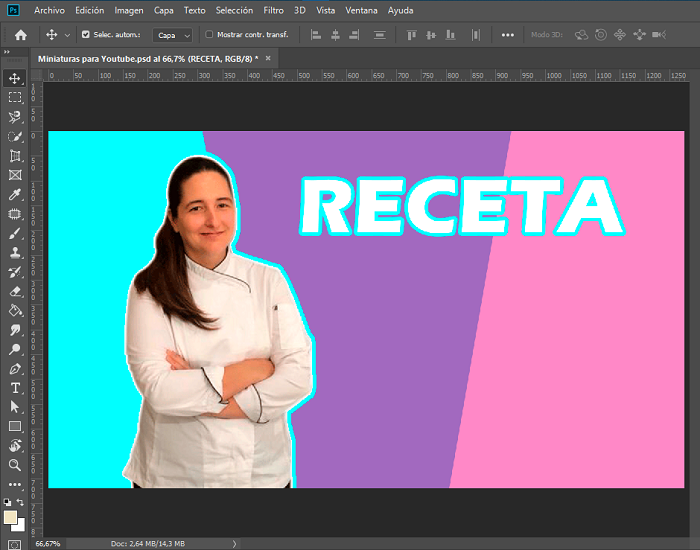Select the Horizontal Type tool
Image resolution: width=700 pixels, height=550 pixels.
tap(15, 388)
